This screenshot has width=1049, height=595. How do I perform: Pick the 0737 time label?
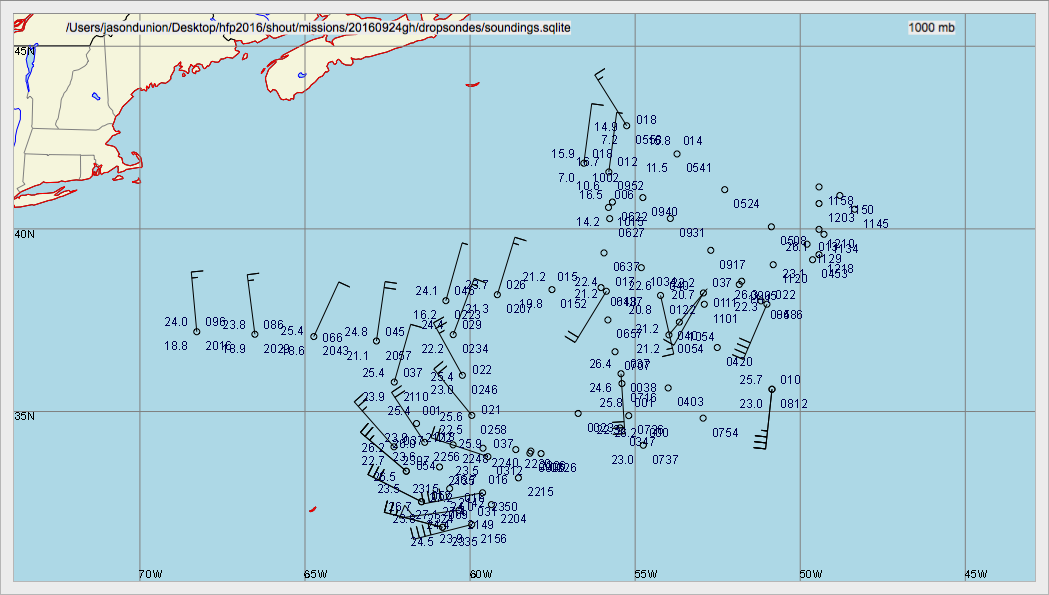click(x=665, y=460)
